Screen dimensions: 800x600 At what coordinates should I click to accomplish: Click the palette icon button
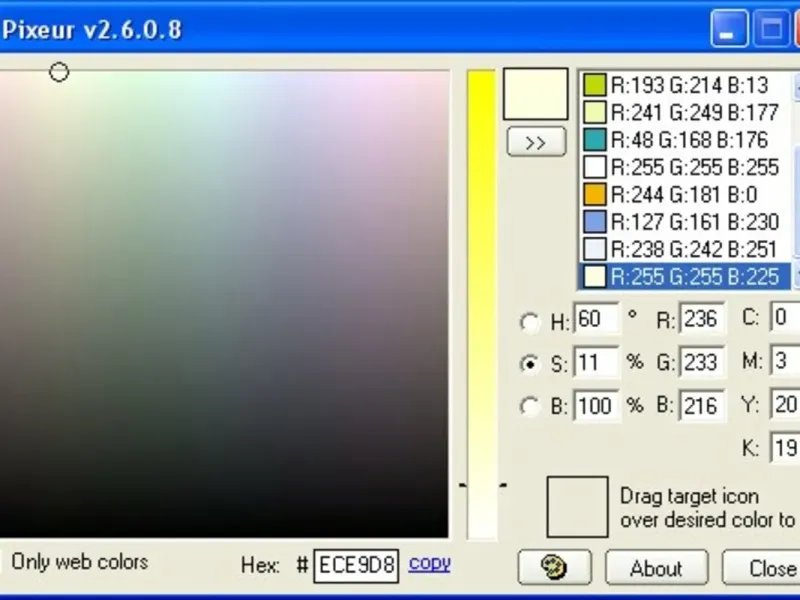click(x=555, y=567)
